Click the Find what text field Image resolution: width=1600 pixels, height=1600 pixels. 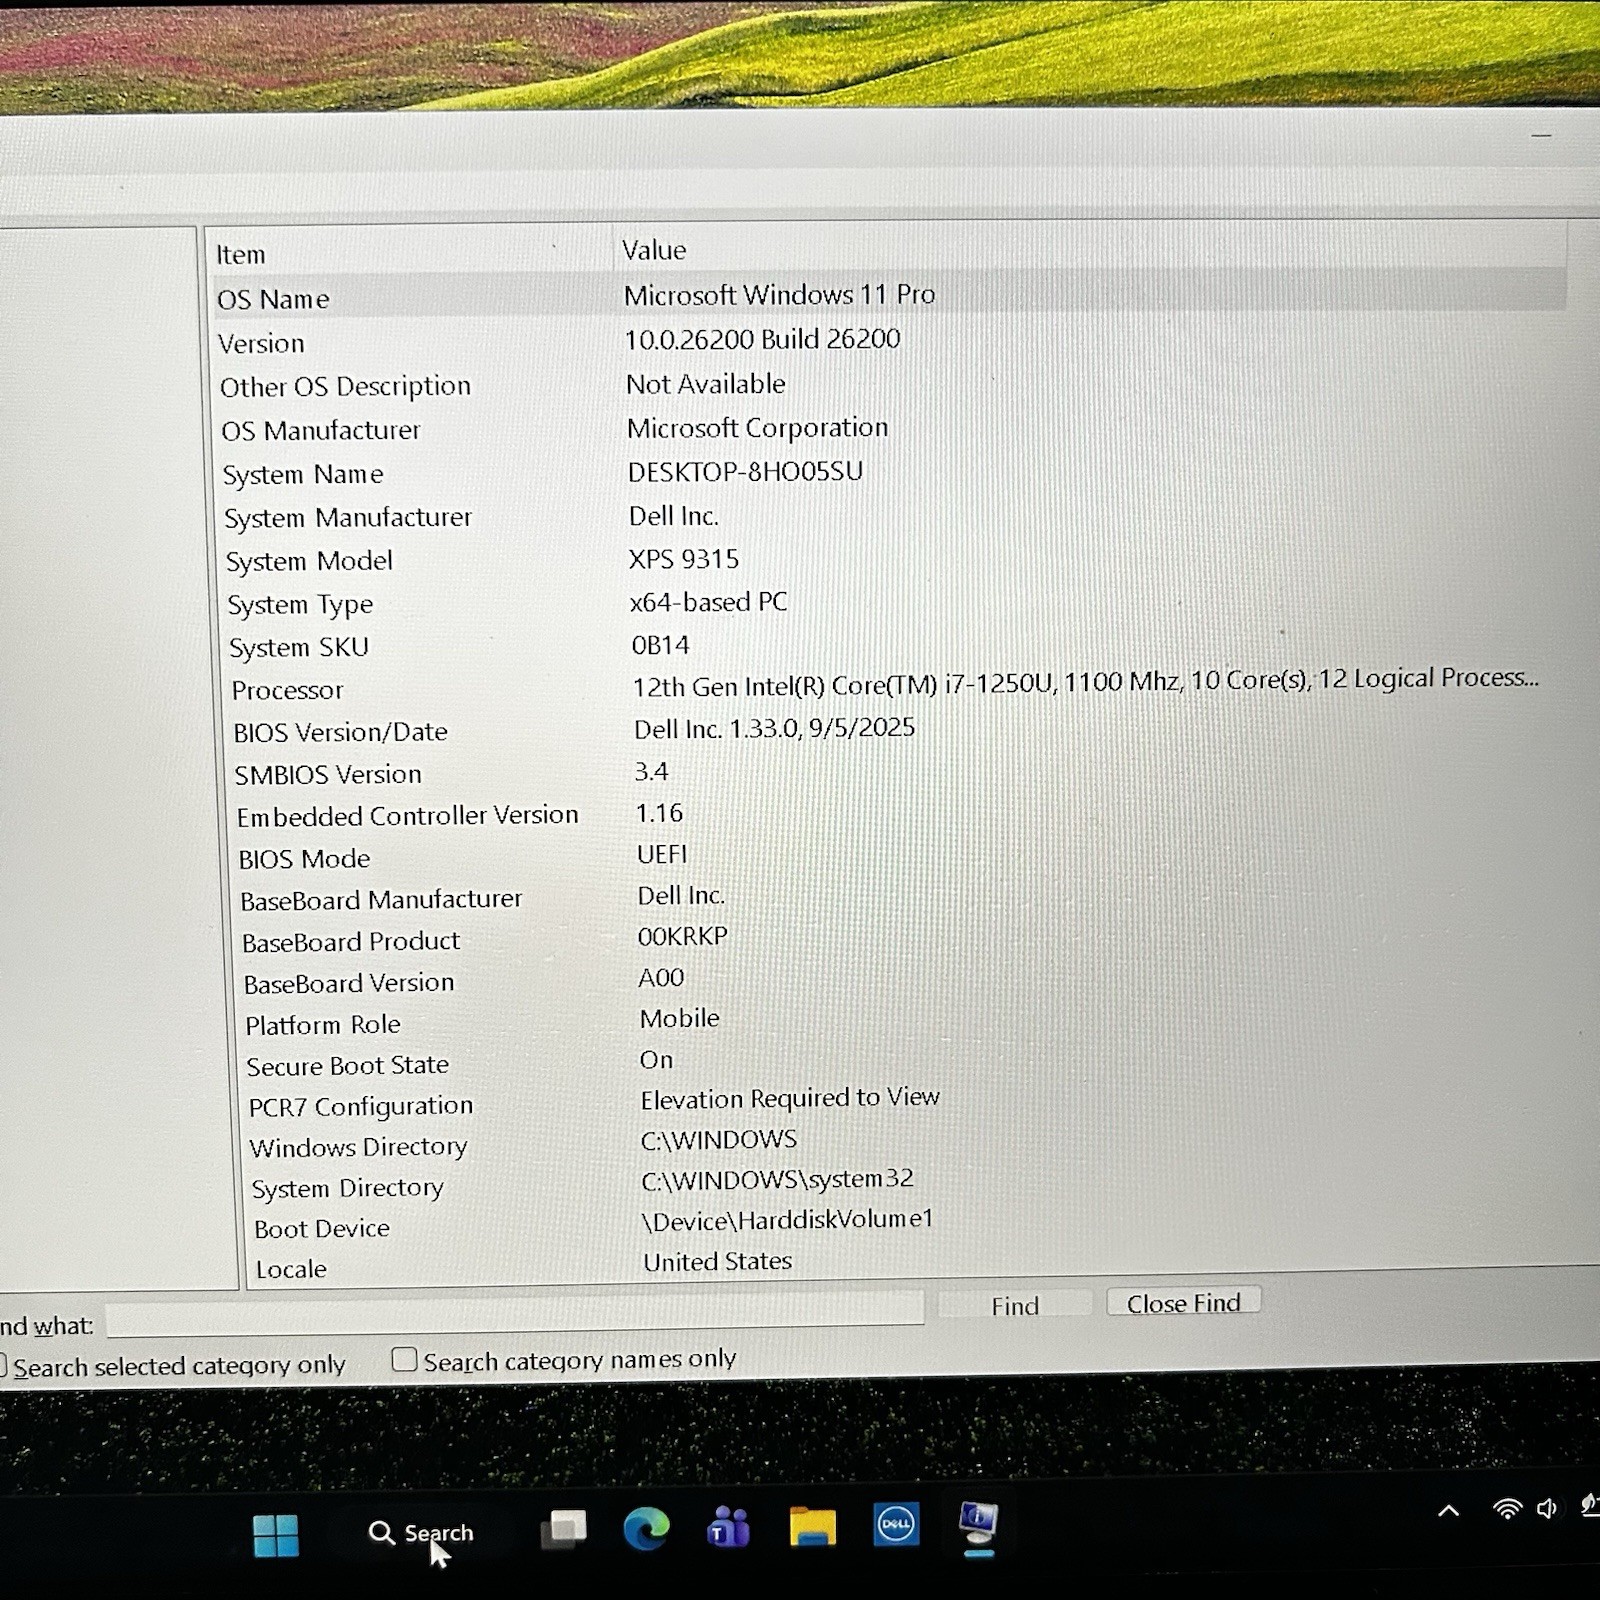click(x=515, y=1317)
